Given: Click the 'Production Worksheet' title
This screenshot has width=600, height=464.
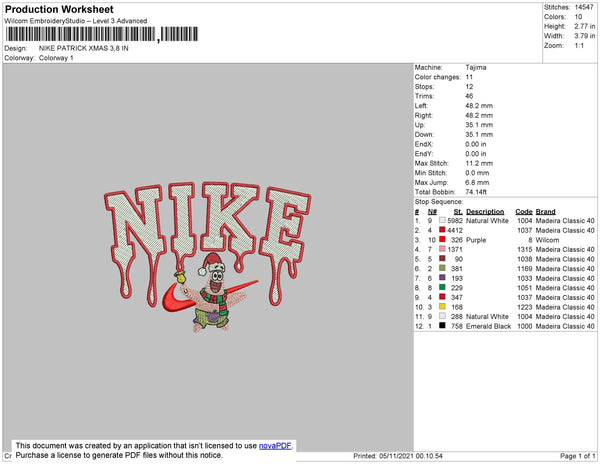Looking at the screenshot, I should click(x=59, y=10).
